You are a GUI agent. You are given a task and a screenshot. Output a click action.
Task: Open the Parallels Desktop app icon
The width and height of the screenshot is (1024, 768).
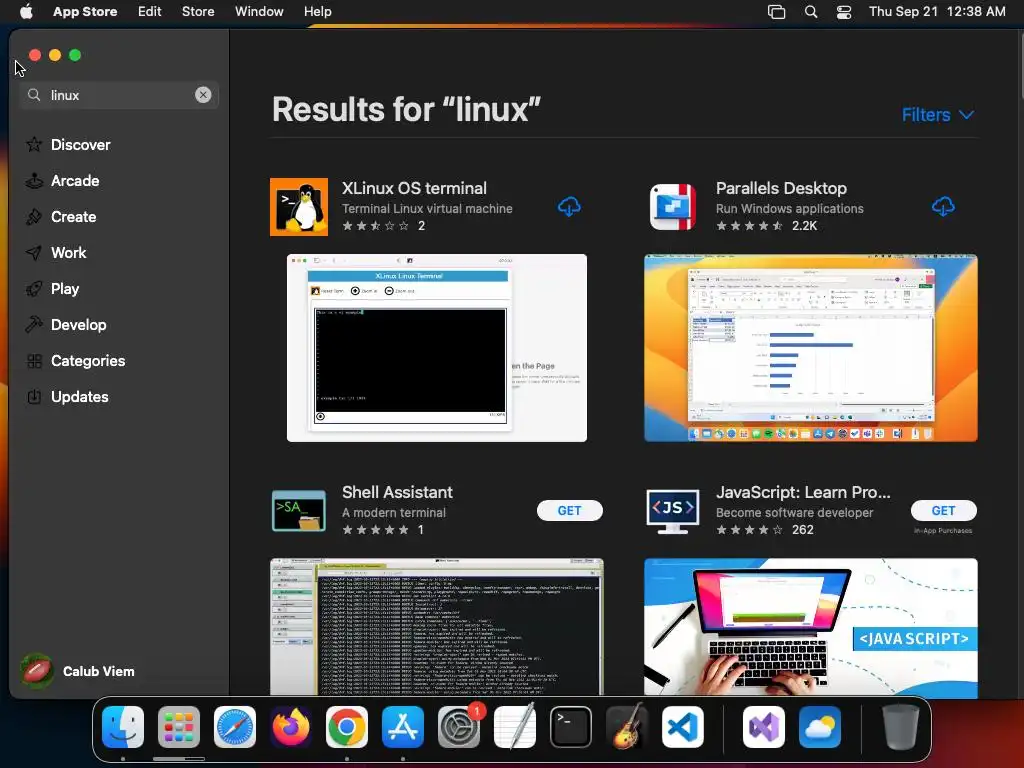pyautogui.click(x=673, y=207)
